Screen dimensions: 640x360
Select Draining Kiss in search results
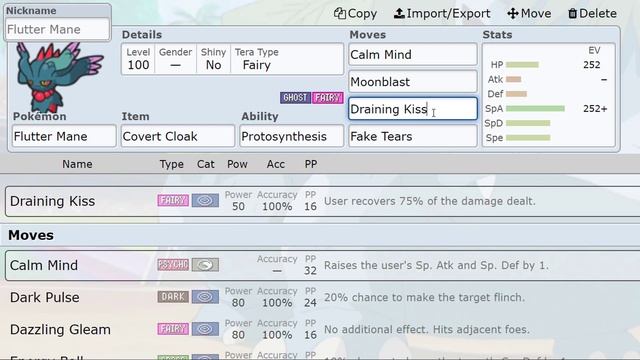[322, 201]
